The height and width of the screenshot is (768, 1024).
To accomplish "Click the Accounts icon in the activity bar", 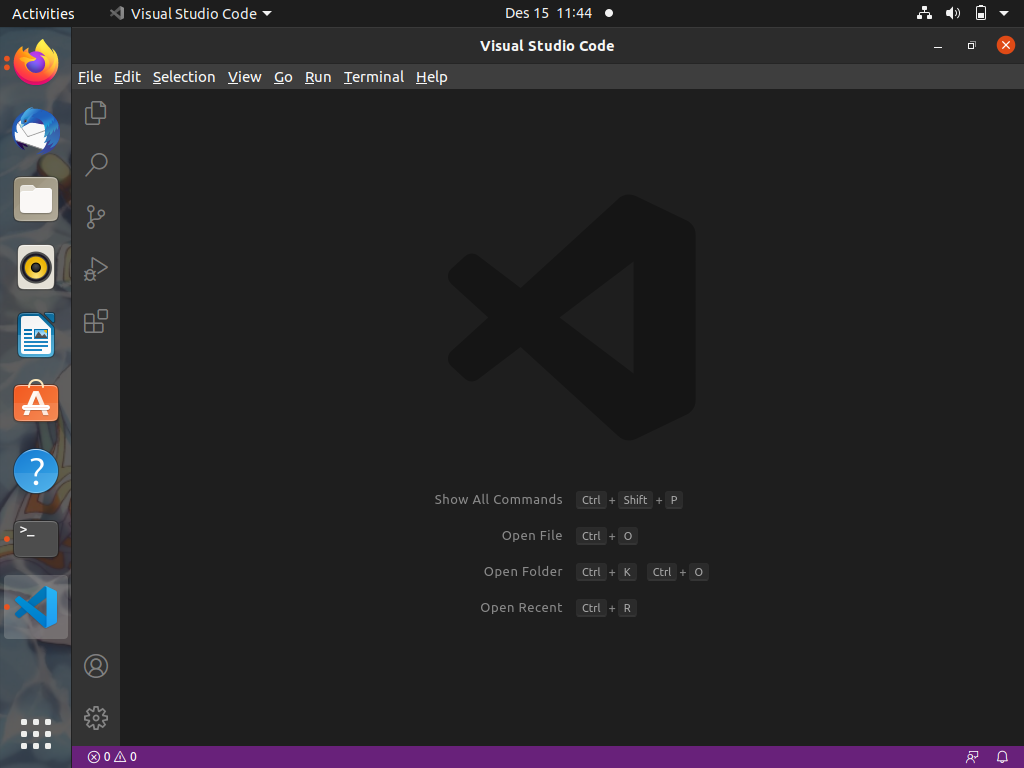I will click(95, 665).
